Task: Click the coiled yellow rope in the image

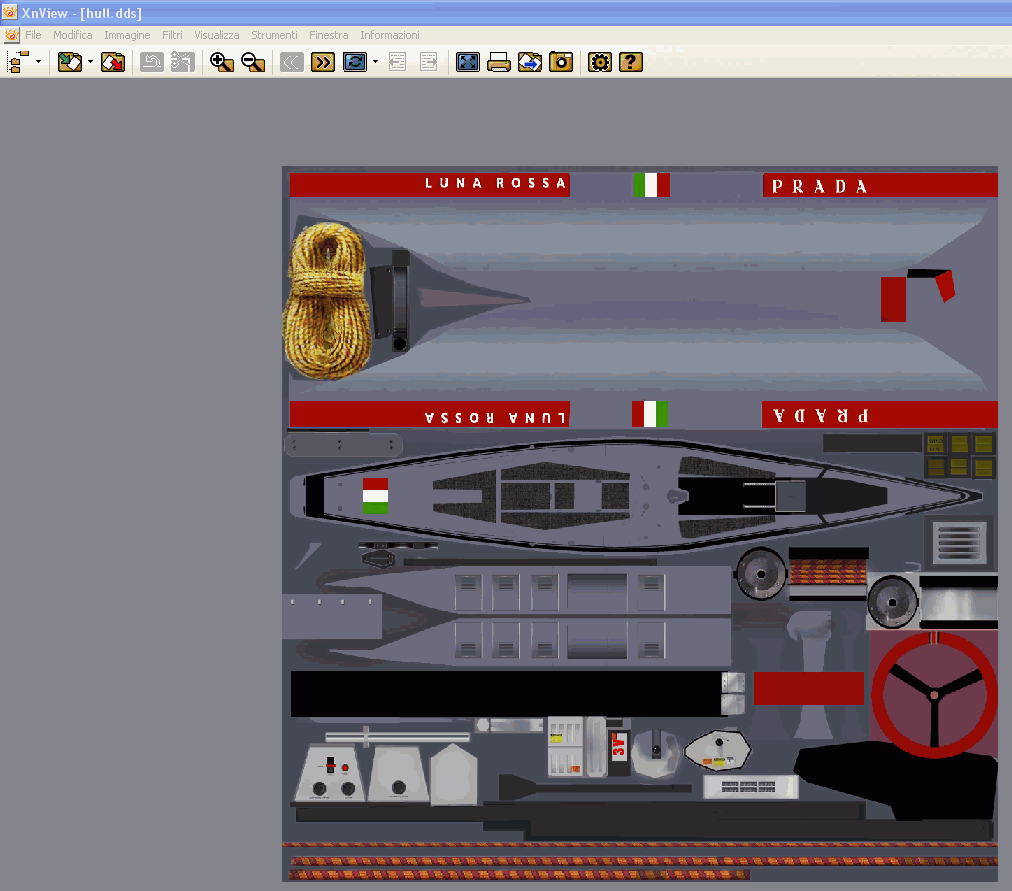Action: tap(327, 300)
